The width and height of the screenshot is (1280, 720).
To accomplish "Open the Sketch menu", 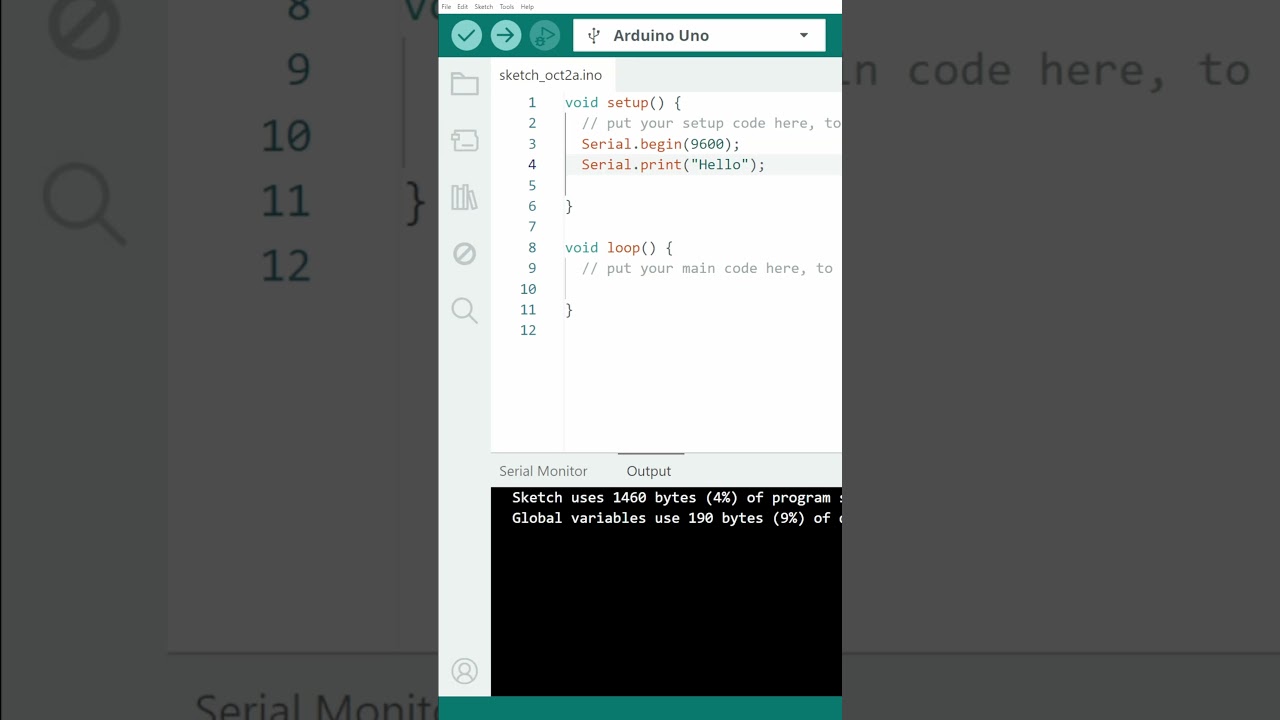I will click(x=483, y=7).
